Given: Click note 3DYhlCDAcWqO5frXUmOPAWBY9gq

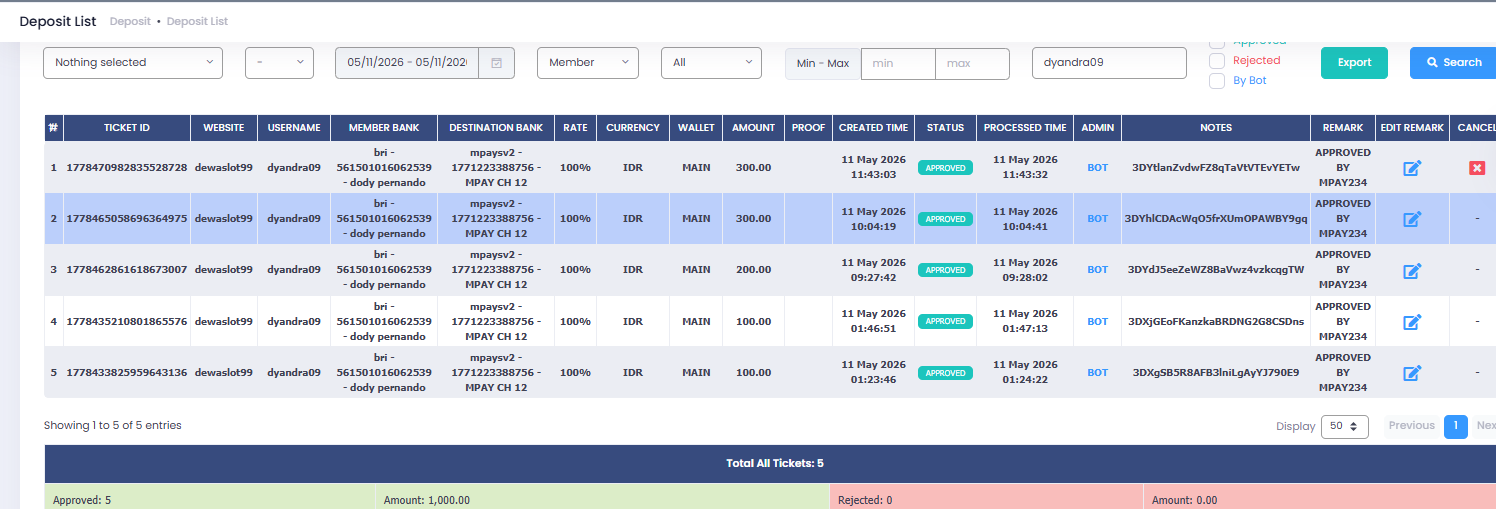Looking at the screenshot, I should pyautogui.click(x=1216, y=219).
